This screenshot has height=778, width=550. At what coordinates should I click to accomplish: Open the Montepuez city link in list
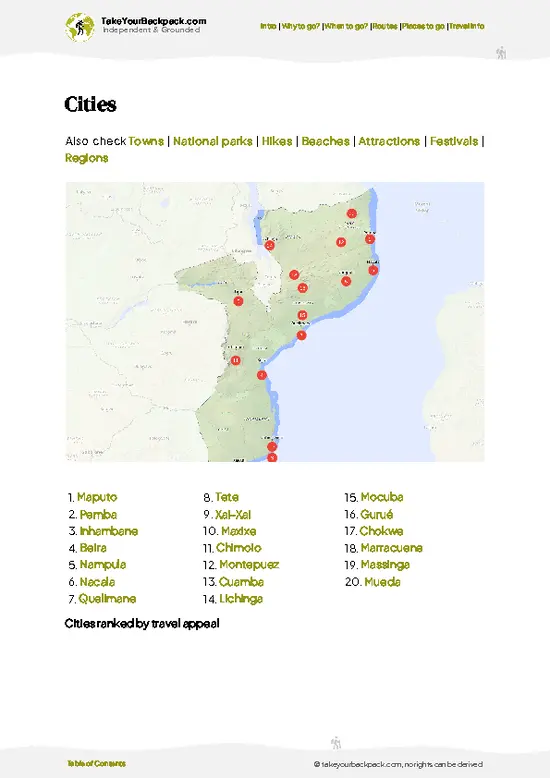click(x=249, y=565)
